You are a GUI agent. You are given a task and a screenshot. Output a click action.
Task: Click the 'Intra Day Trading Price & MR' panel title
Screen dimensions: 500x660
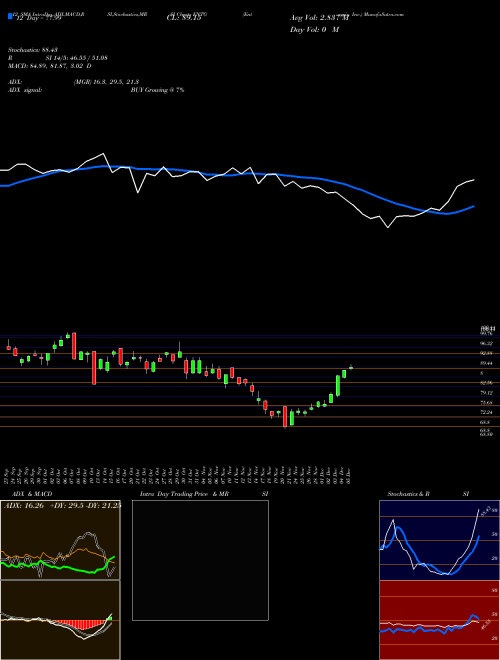184,494
